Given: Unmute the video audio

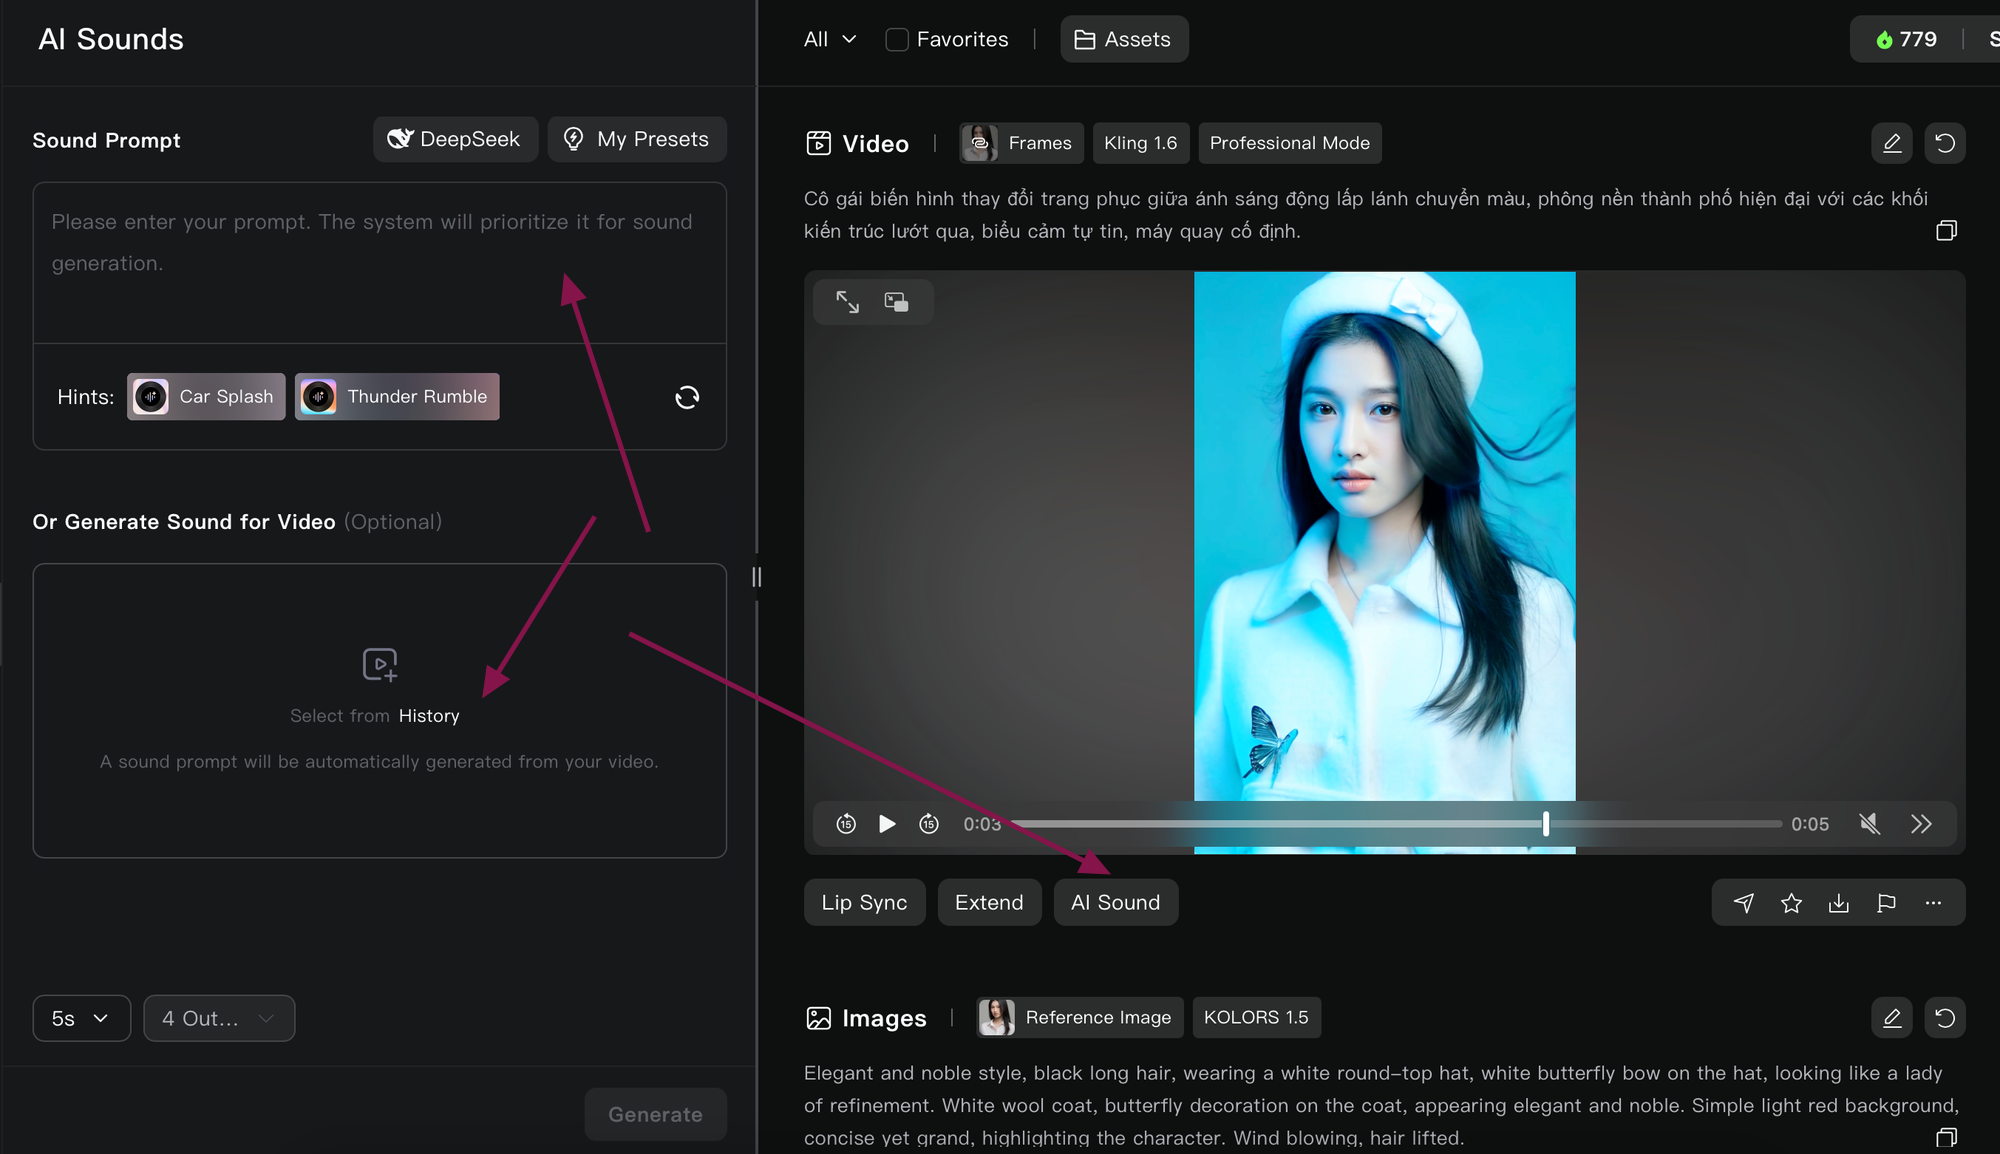Looking at the screenshot, I should point(1869,824).
